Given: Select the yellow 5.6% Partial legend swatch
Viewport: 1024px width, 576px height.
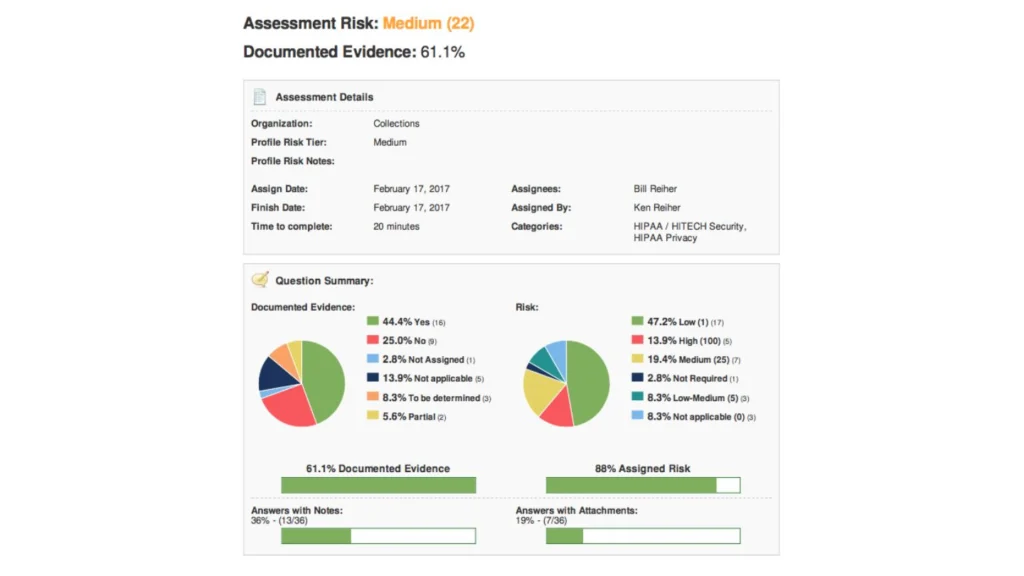Looking at the screenshot, I should click(373, 416).
